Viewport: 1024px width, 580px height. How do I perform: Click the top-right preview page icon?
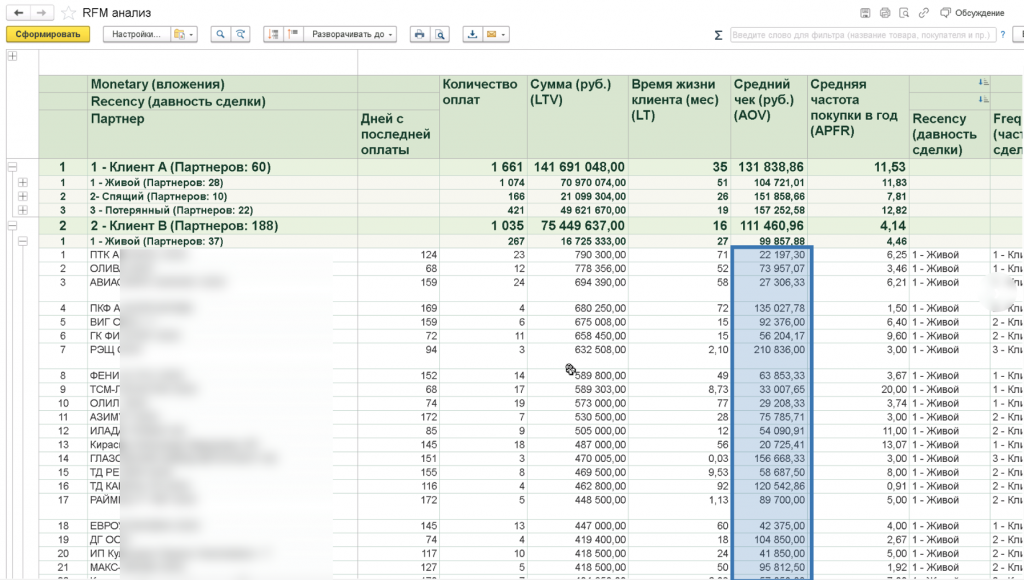[x=904, y=13]
